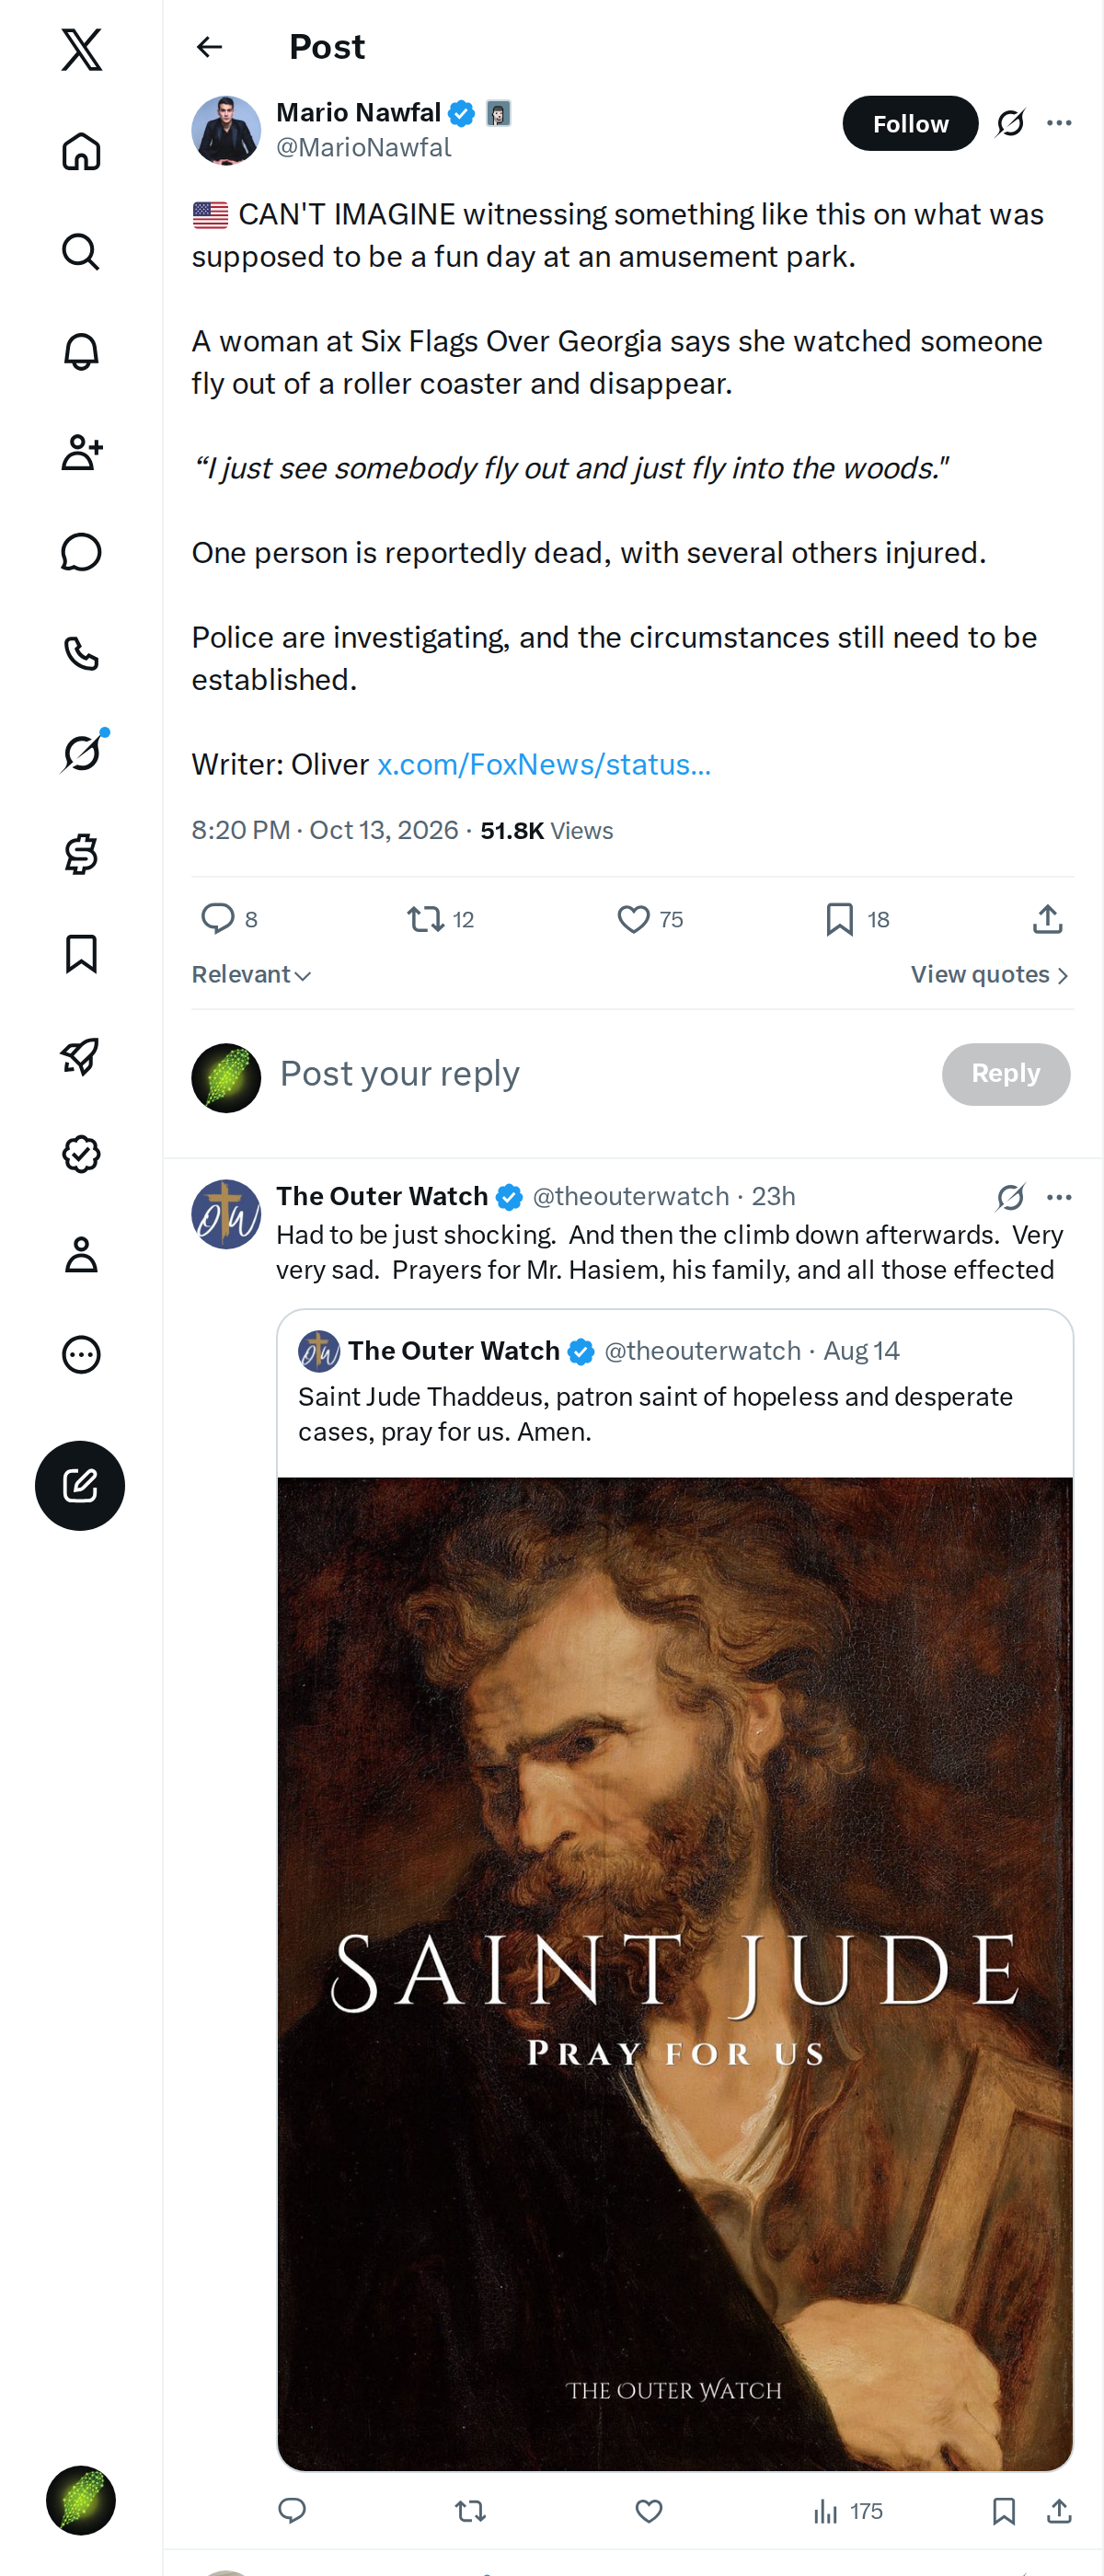This screenshot has width=1104, height=2576.
Task: Open Bookmarks in the left sidebar
Action: (x=81, y=954)
